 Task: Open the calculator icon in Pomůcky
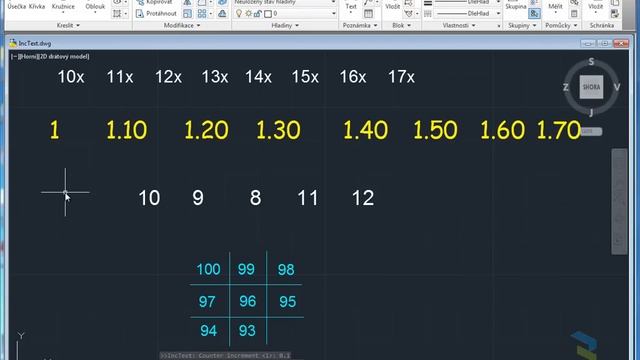click(574, 13)
